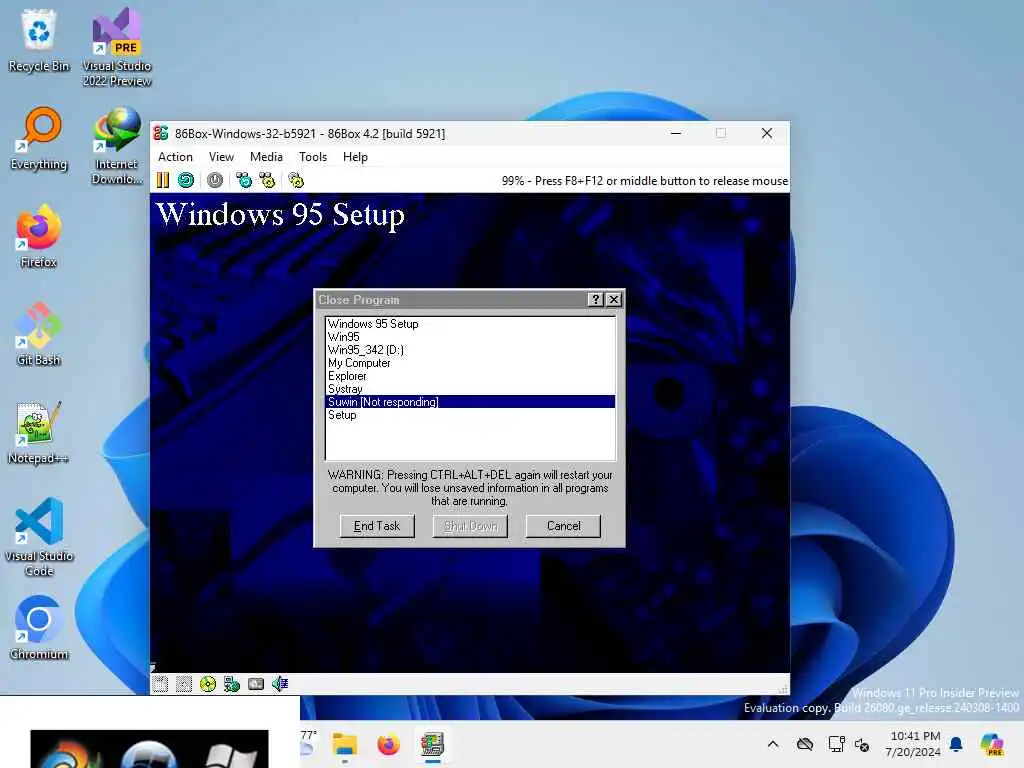
Task: Click the taskbar clock showing 10:41 PM
Action: point(913,744)
